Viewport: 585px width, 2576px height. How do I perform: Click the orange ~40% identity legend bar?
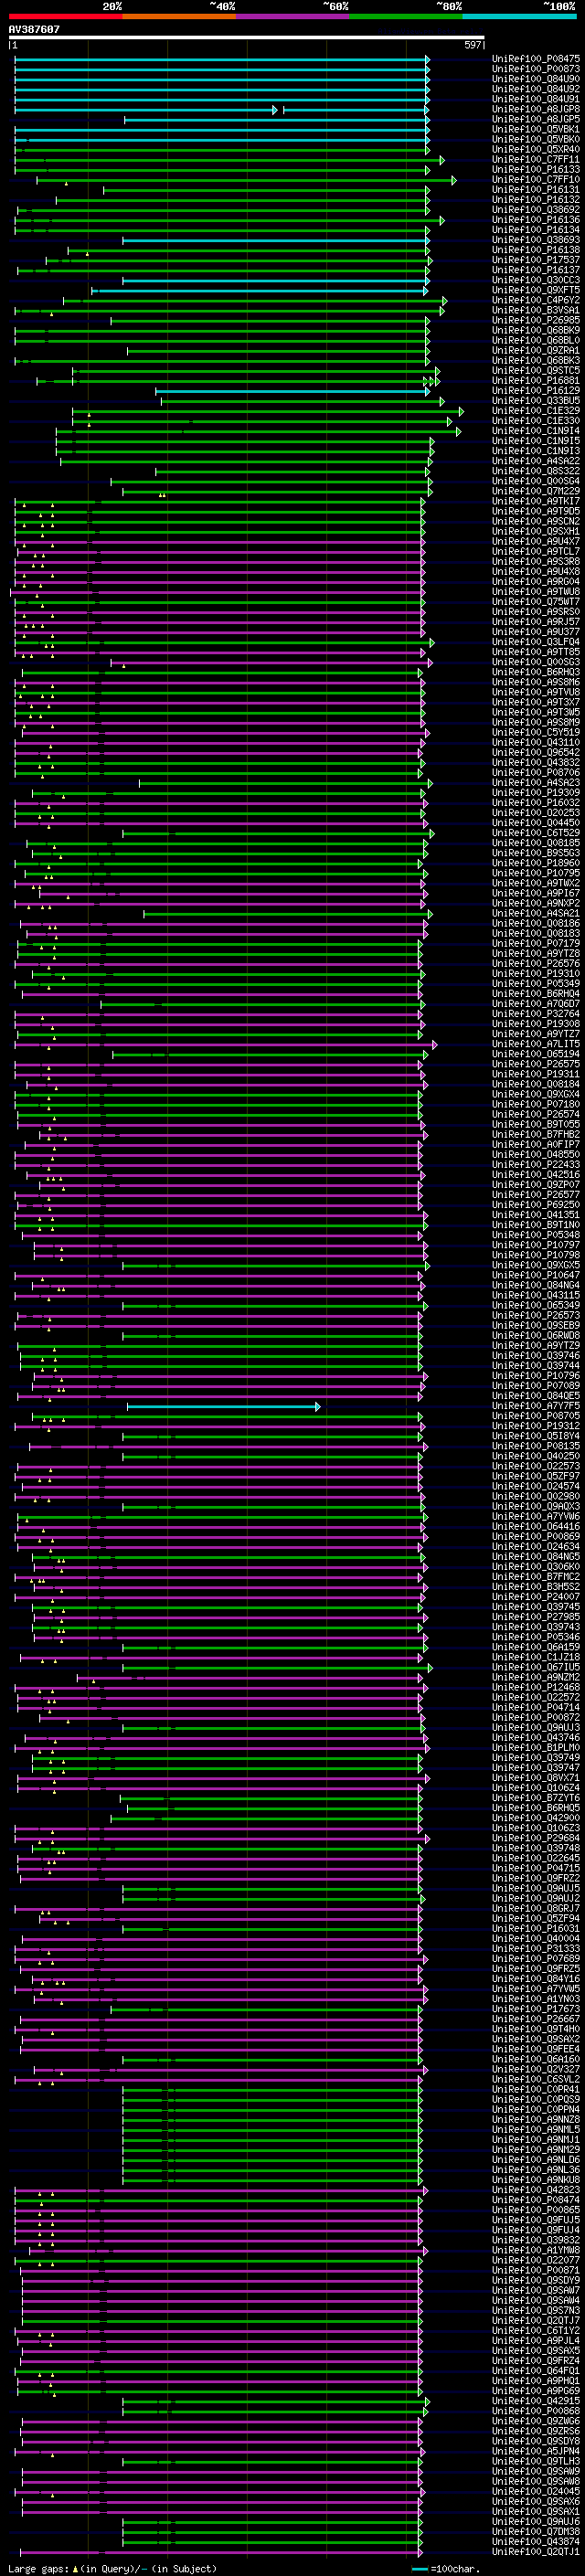179,16
